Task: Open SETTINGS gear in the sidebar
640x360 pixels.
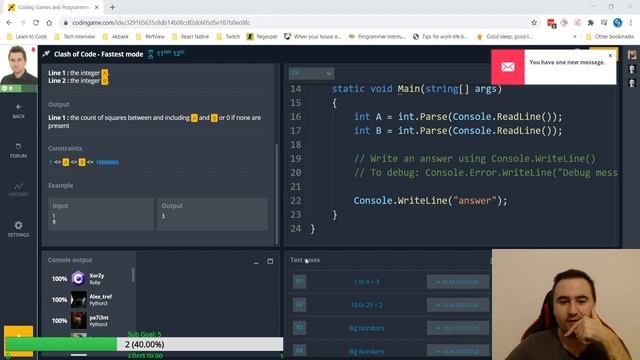Action: pos(18,229)
